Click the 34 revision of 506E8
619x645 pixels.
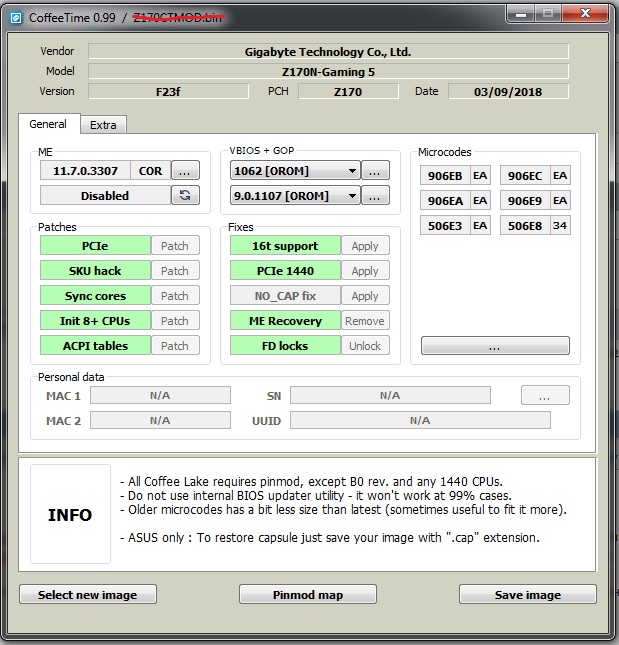(560, 225)
